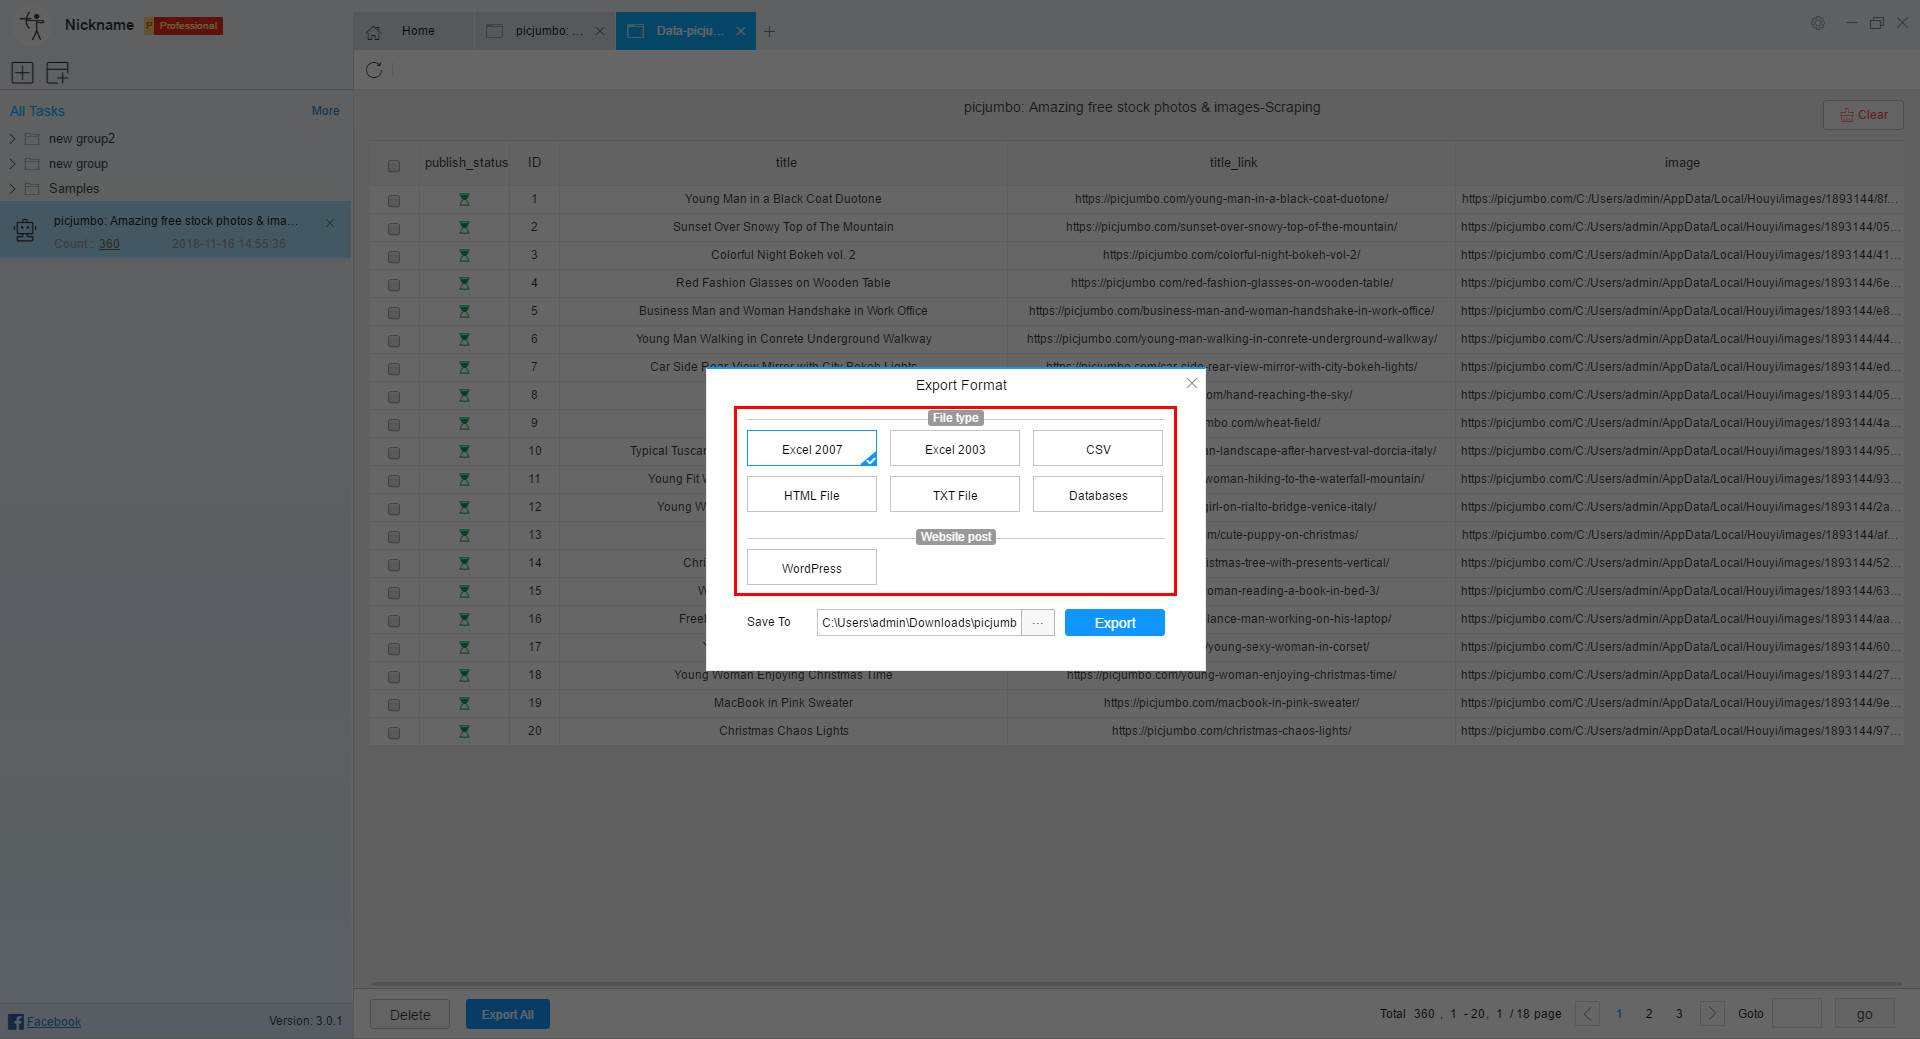Check the row 1 checkbox
Viewport: 1920px width, 1039px height.
click(394, 201)
